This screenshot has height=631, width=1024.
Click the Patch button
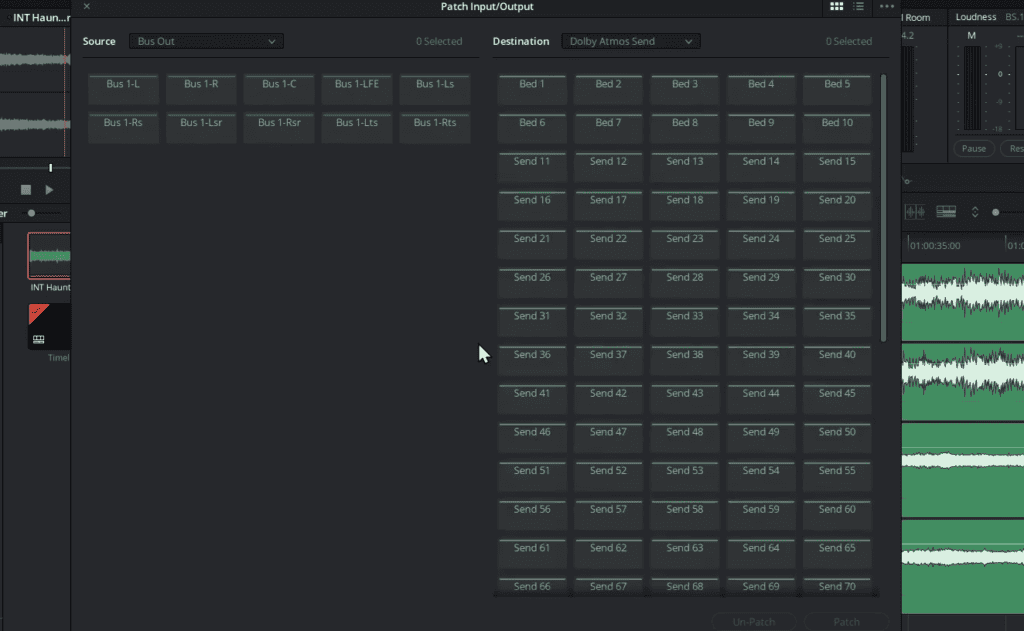(846, 622)
